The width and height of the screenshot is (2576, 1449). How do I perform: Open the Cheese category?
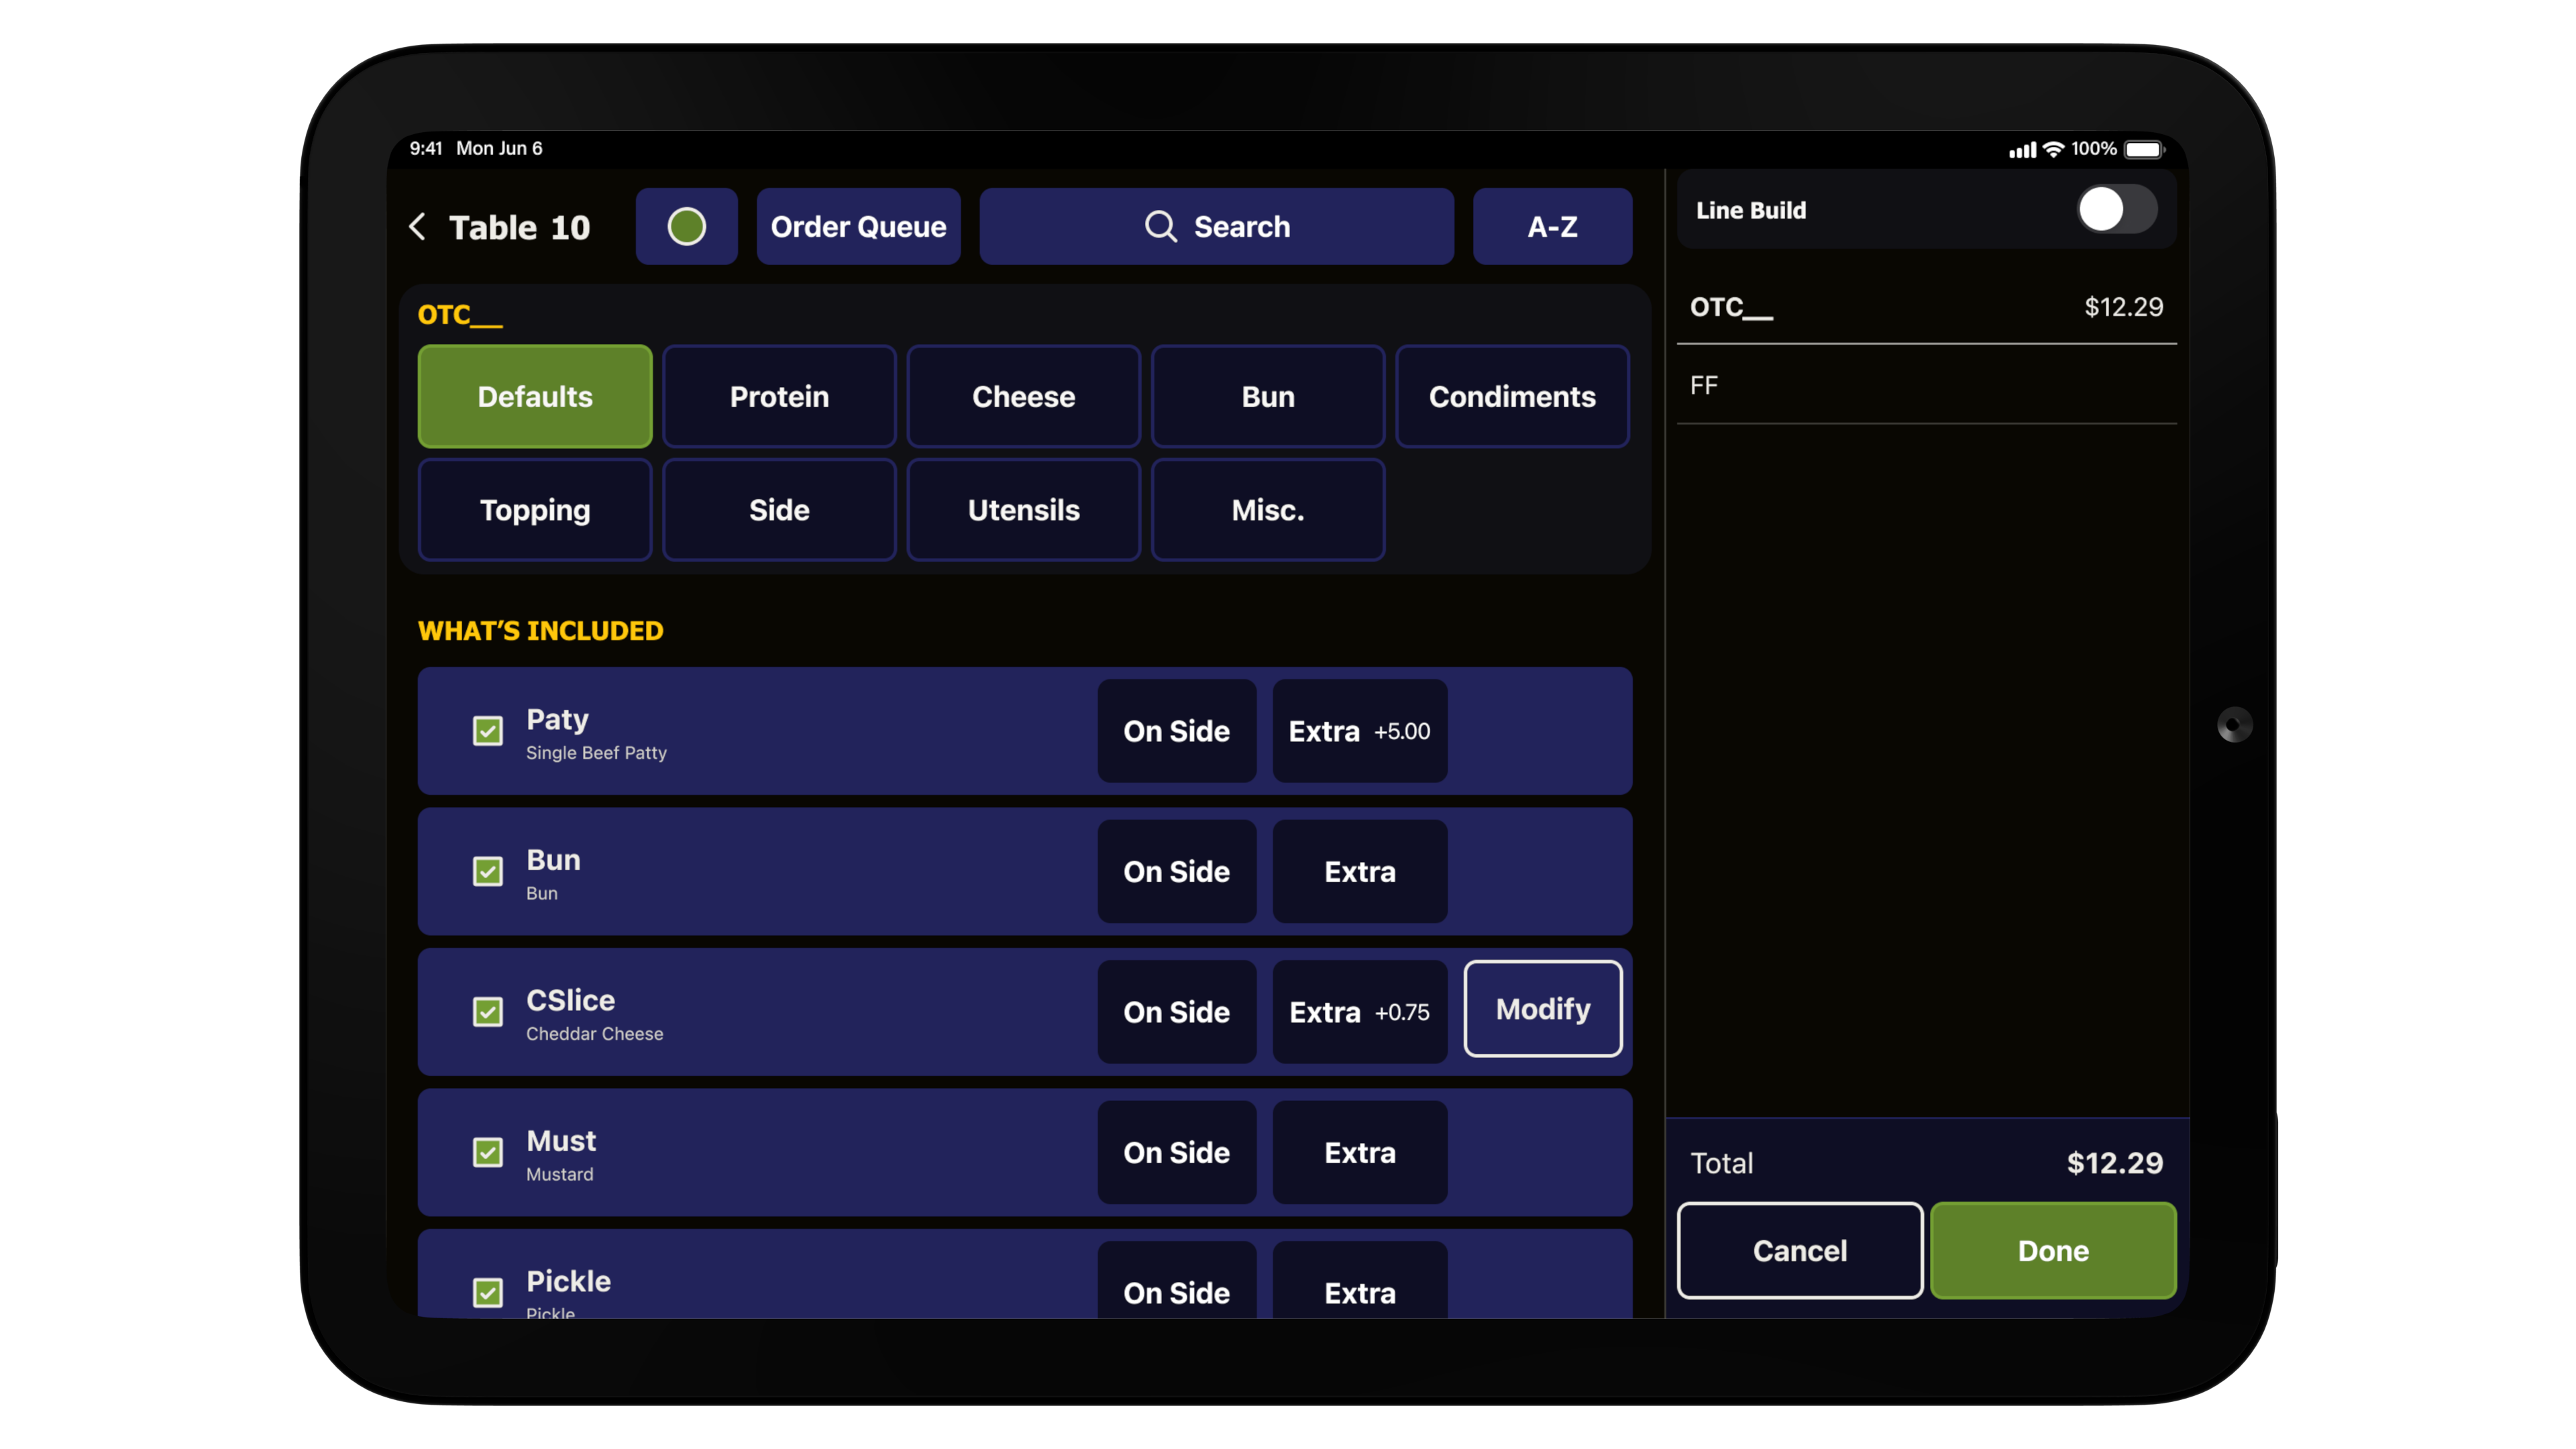pos(1023,396)
